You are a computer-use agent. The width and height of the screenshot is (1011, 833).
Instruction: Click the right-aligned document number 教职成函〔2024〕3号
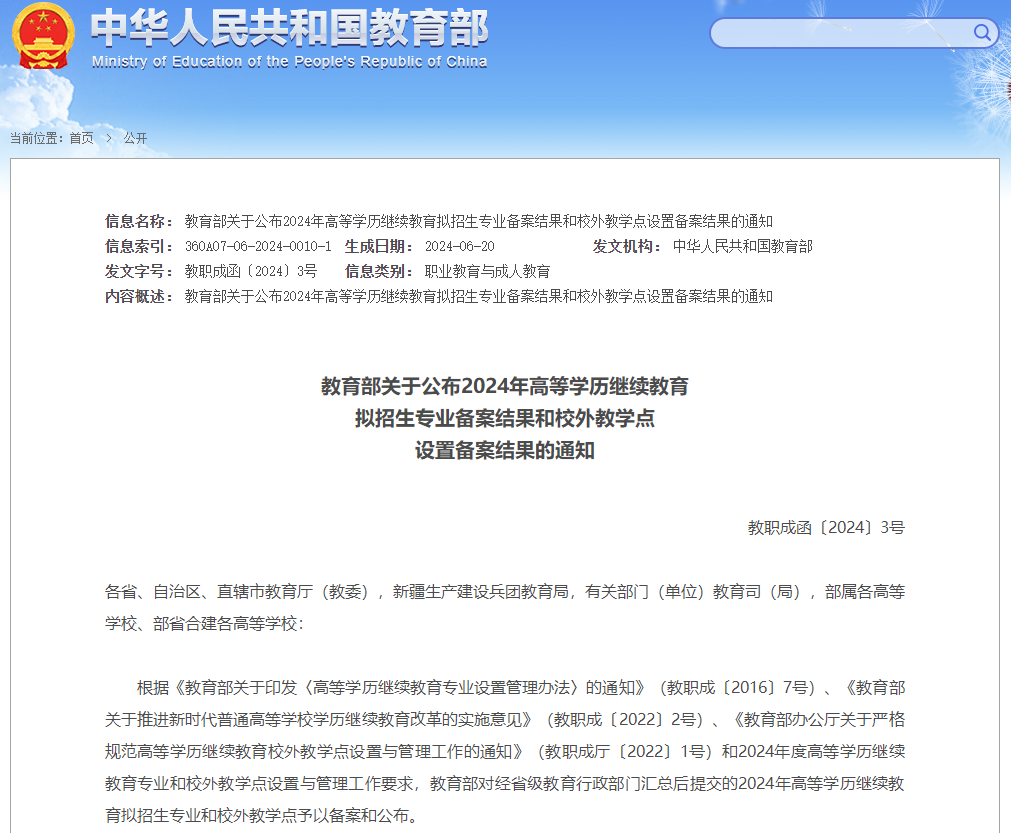[x=826, y=527]
